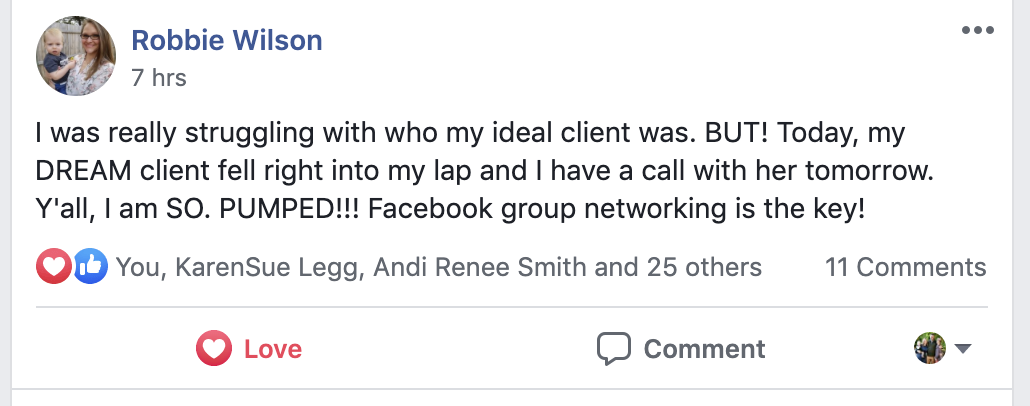Click the post's first line about ideal client
1030x406 pixels.
(x=460, y=131)
